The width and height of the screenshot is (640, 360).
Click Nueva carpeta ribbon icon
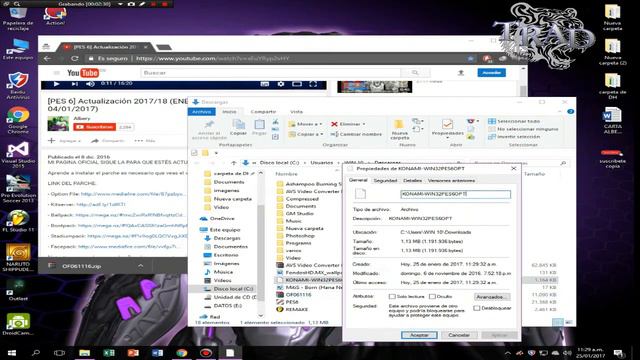(x=399, y=124)
